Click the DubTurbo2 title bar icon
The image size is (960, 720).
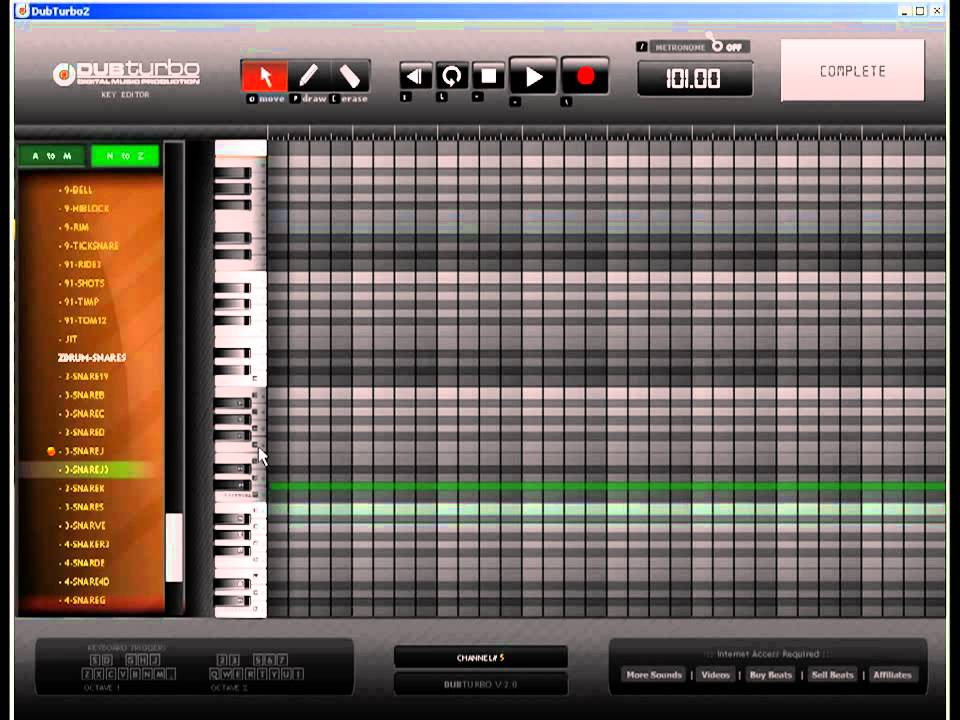pos(22,10)
